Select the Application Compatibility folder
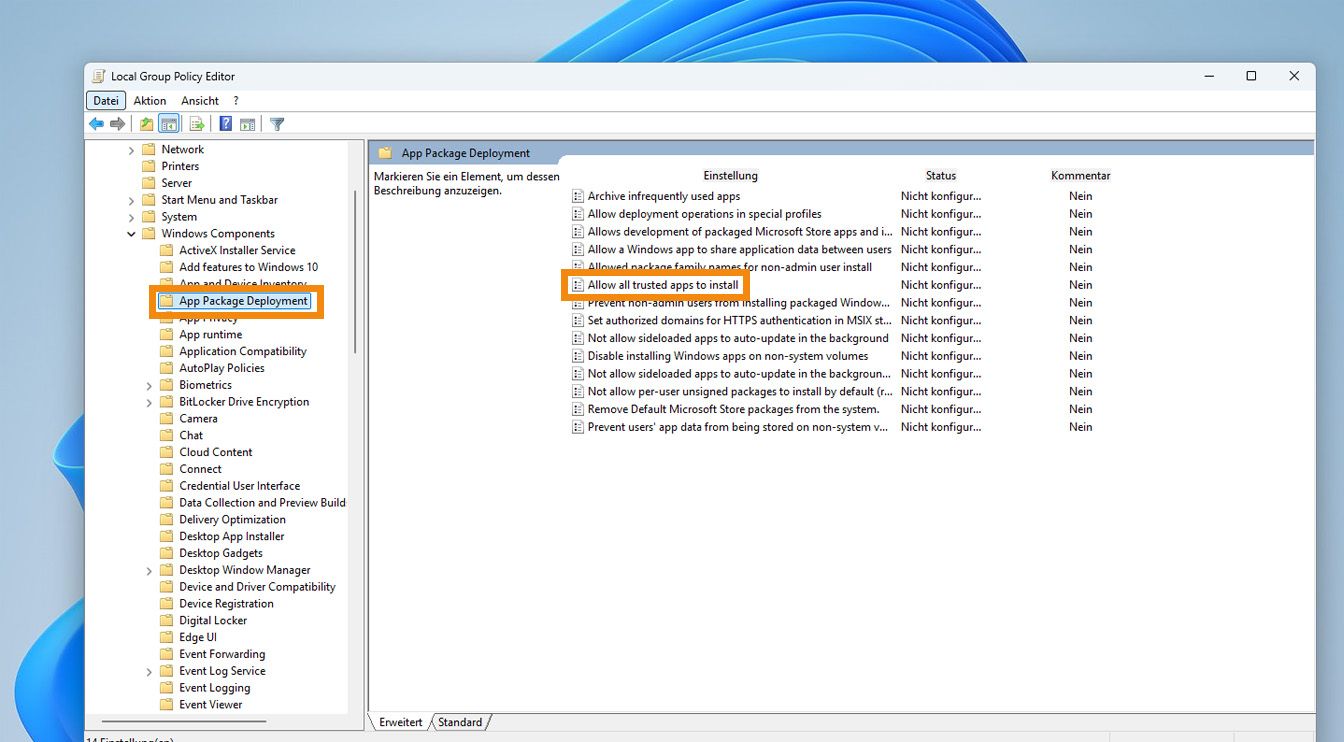This screenshot has height=742, width=1344. (243, 351)
